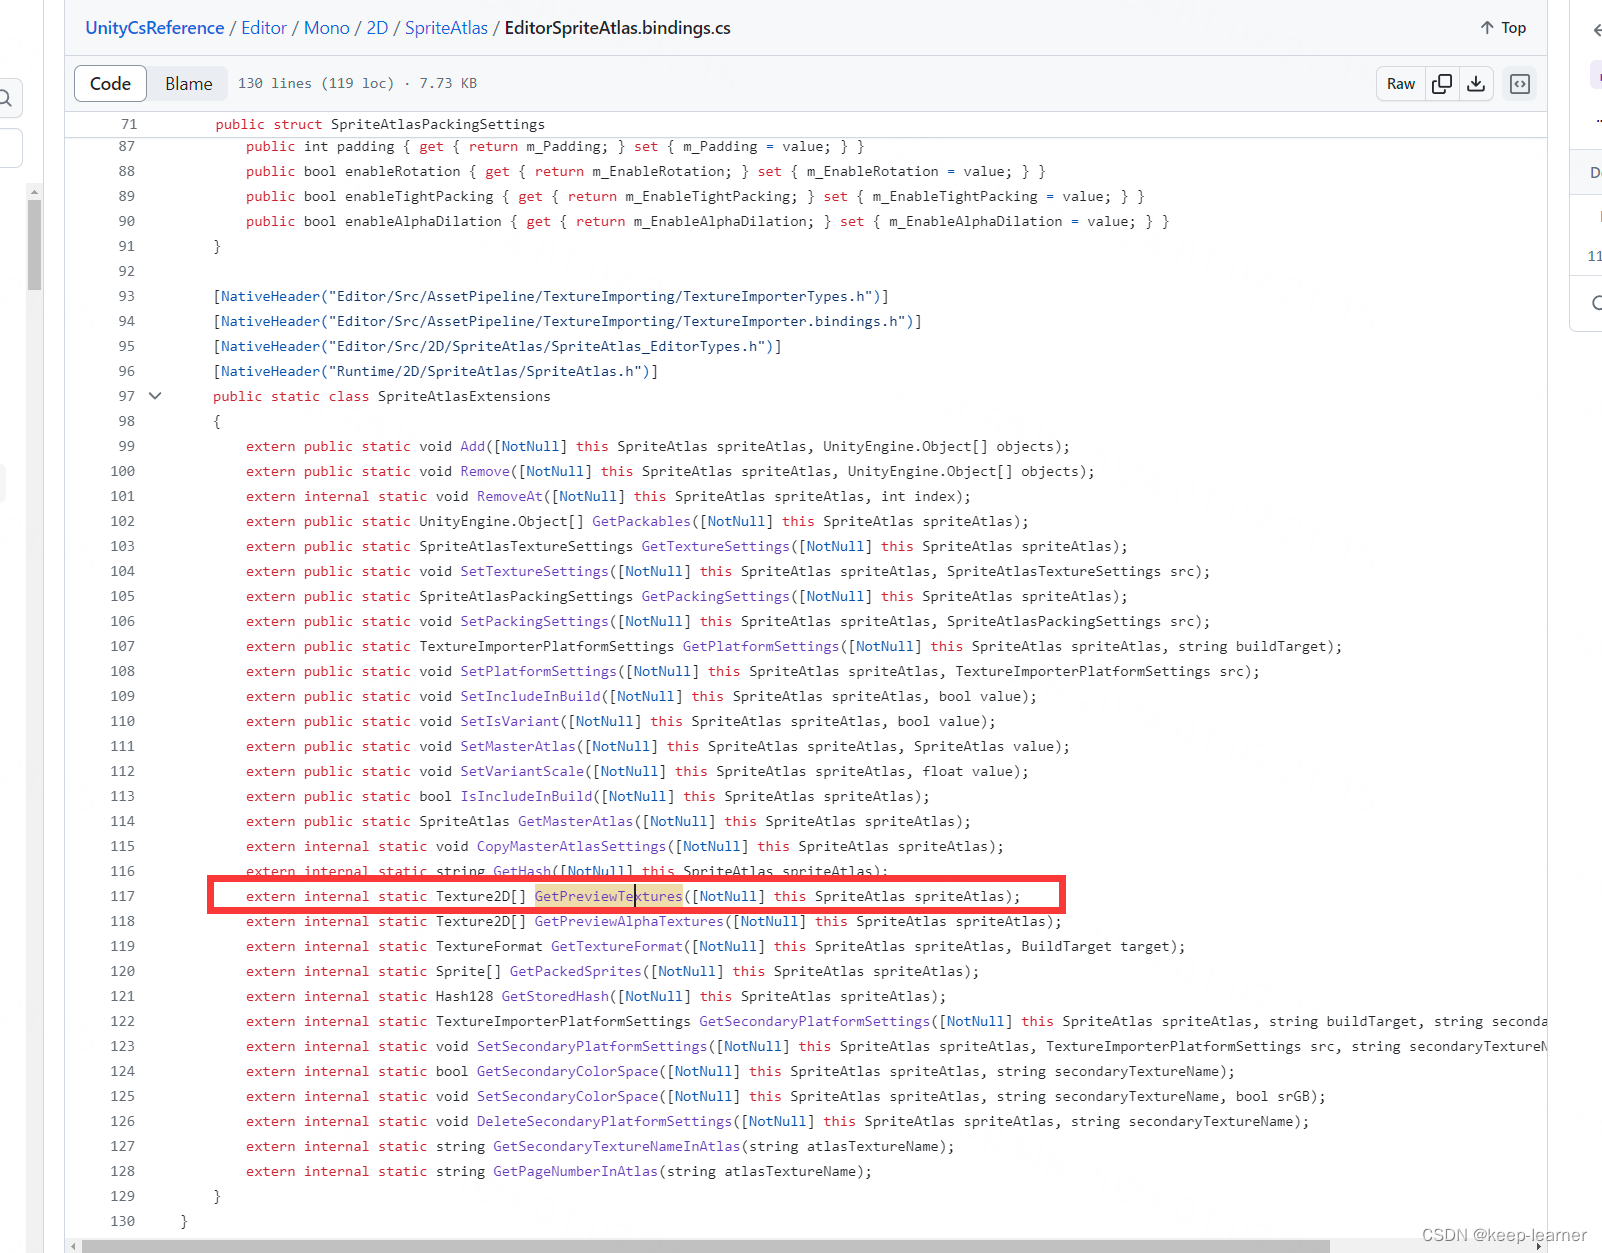Click the download raw file icon
1602x1253 pixels.
coord(1476,83)
